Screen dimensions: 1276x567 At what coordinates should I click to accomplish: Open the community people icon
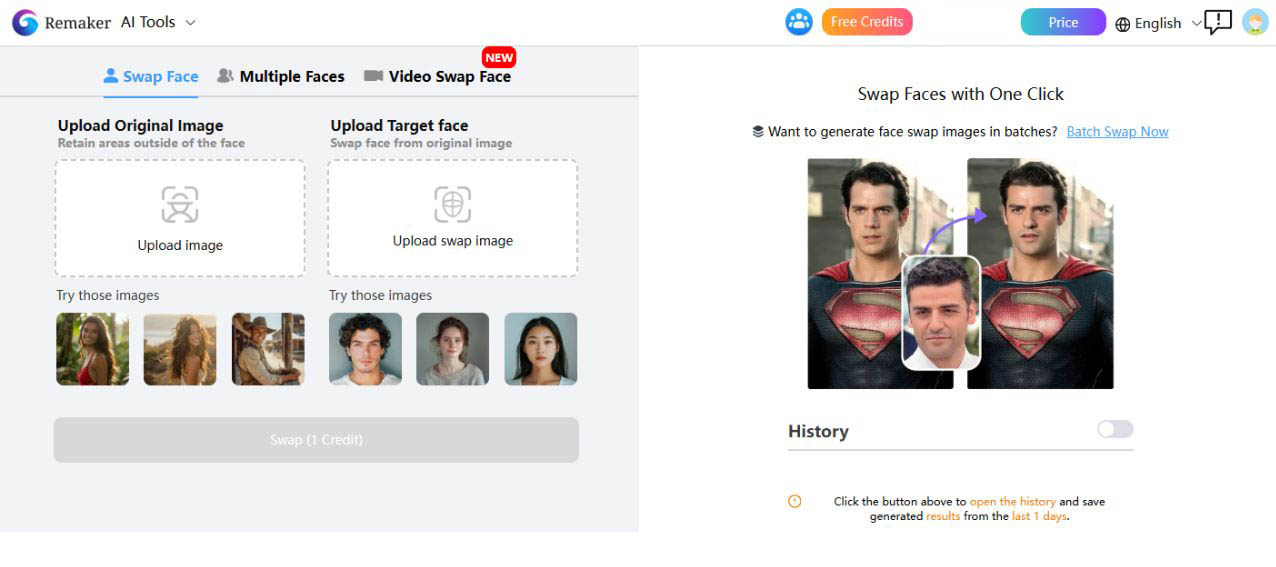[799, 22]
